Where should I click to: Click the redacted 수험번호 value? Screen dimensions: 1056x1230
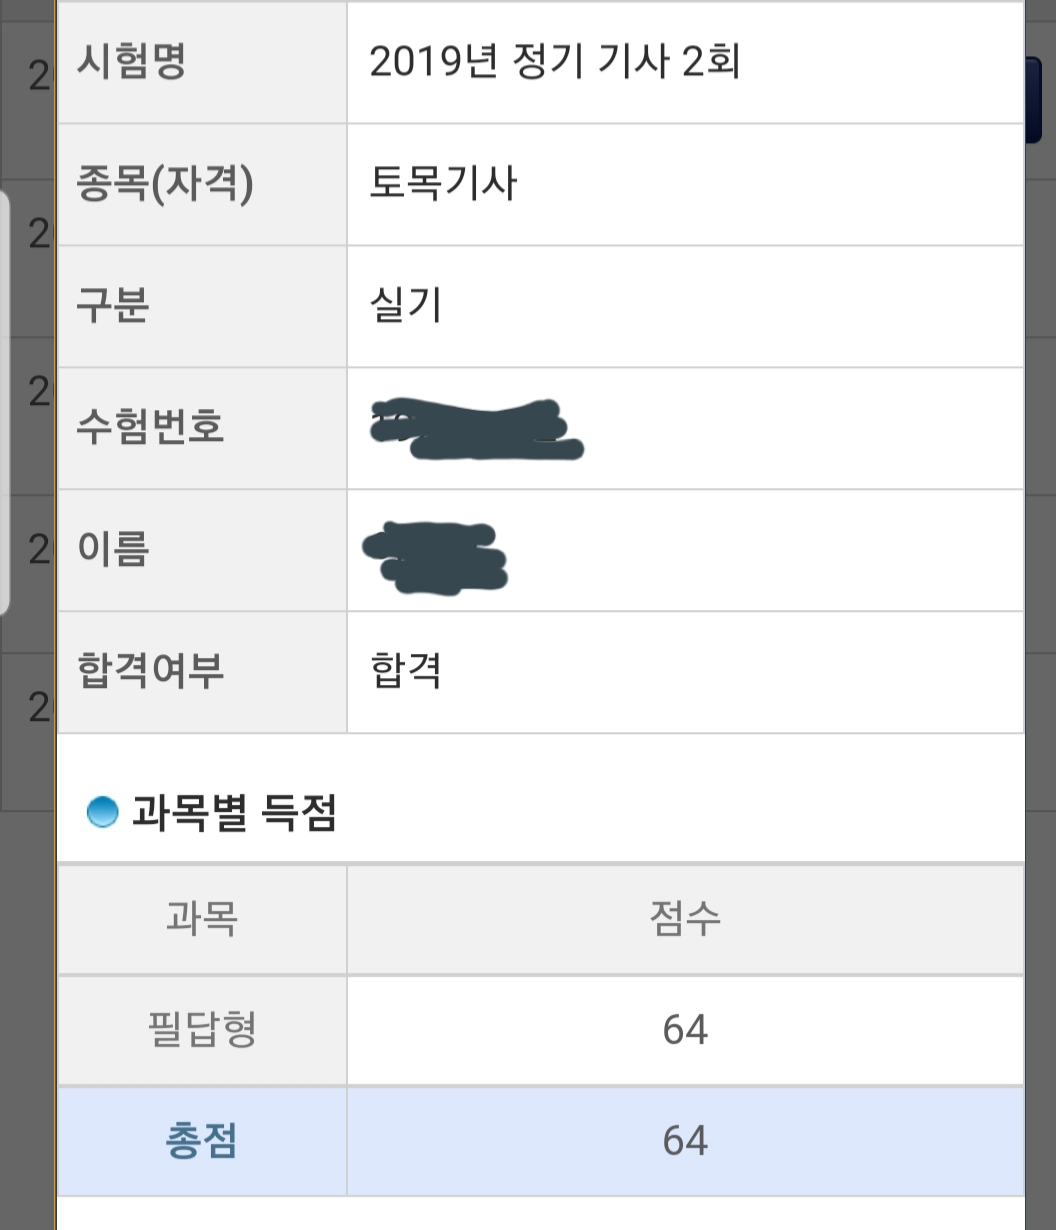click(475, 430)
